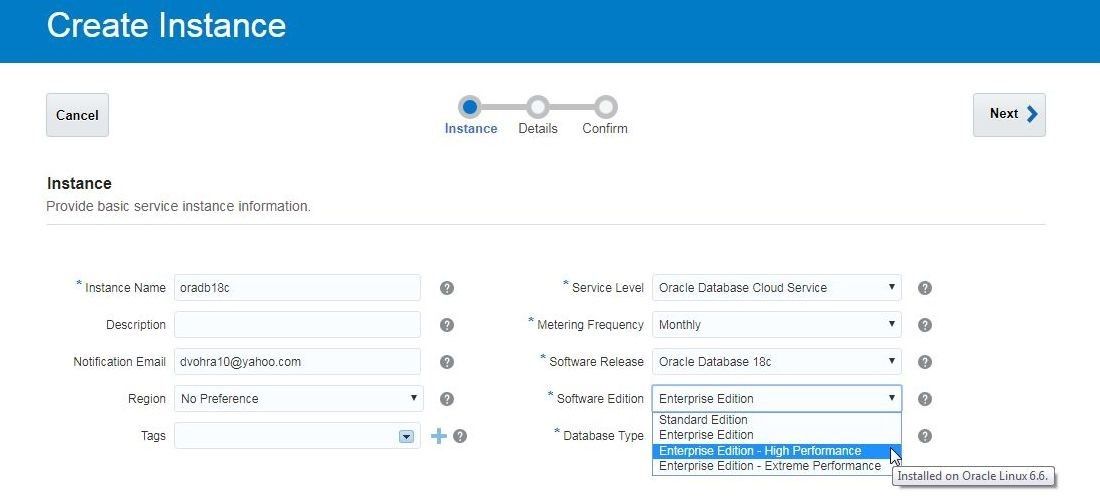Click the Instance section heading

[x=79, y=184]
